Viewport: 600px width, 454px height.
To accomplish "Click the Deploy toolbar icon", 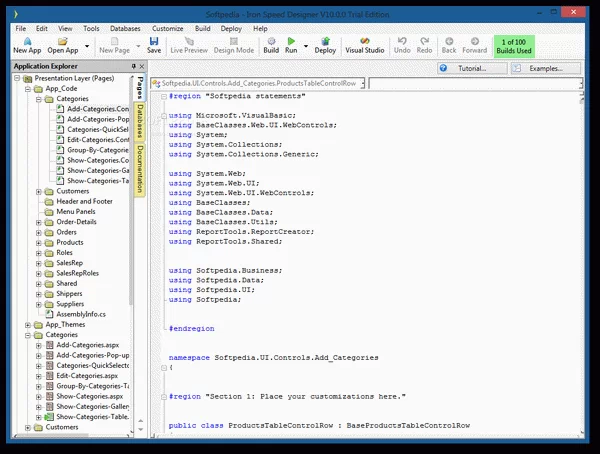I will [325, 45].
